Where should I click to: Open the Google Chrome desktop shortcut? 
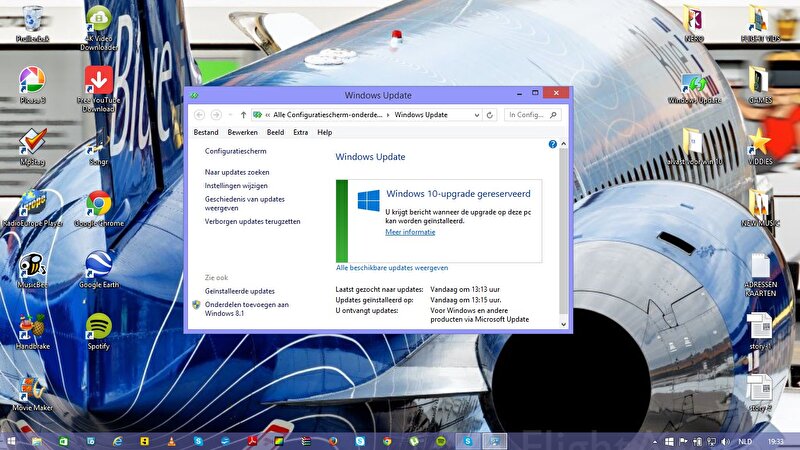[x=98, y=205]
